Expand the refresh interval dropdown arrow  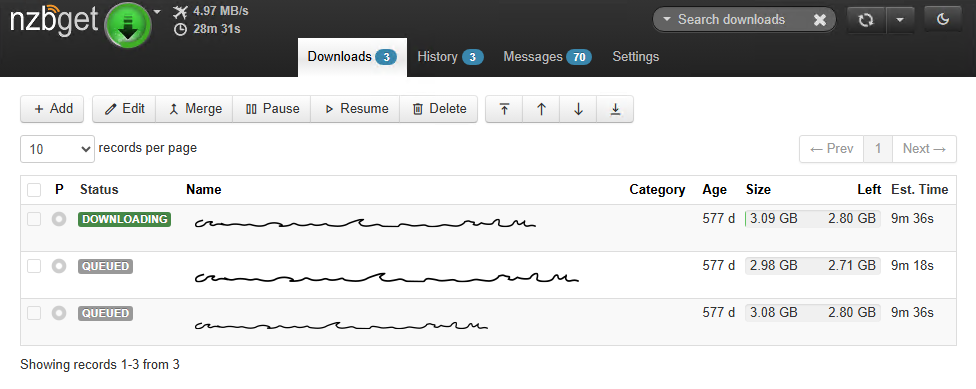coord(900,20)
